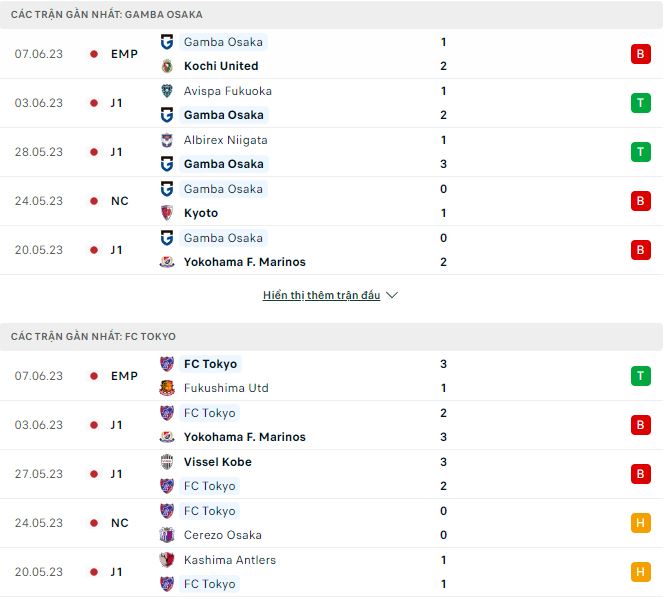Open Yokohama F. Marinos vs Gamba Osaka link
Viewport: 666px width, 597px height.
(x=244, y=262)
